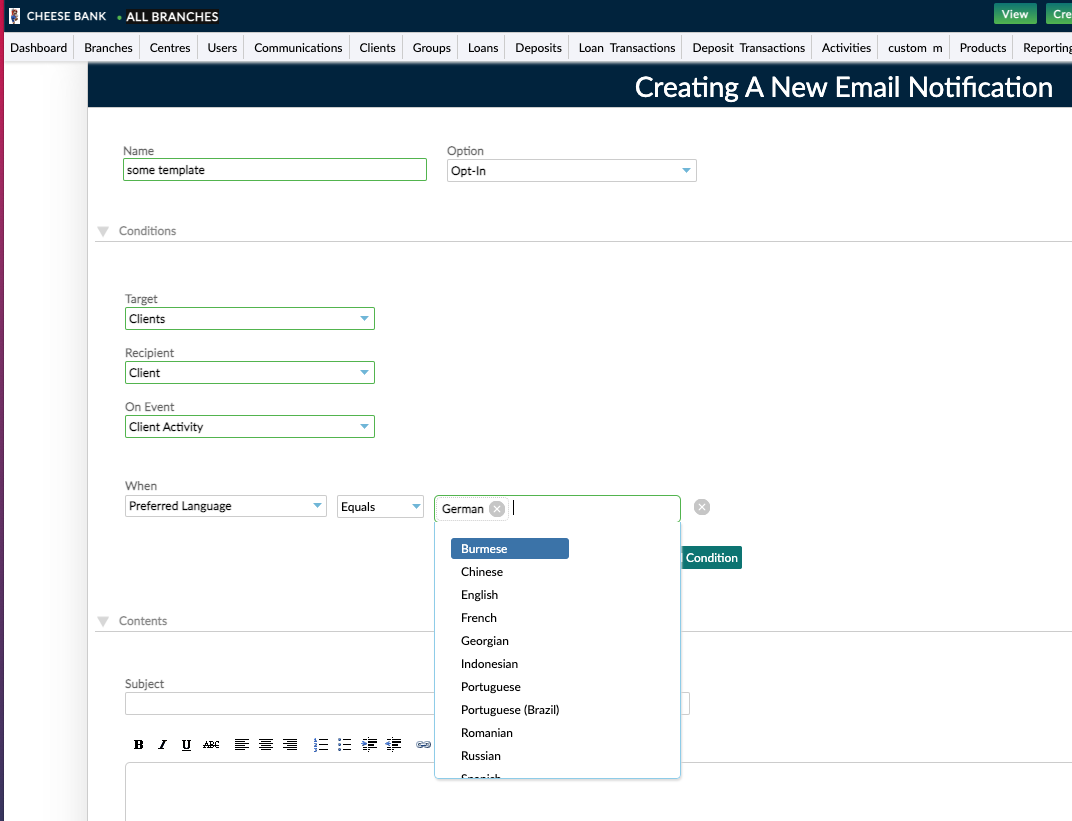Toggle bold formatting in the email editor
Viewport: 1072px width, 821px height.
point(138,744)
